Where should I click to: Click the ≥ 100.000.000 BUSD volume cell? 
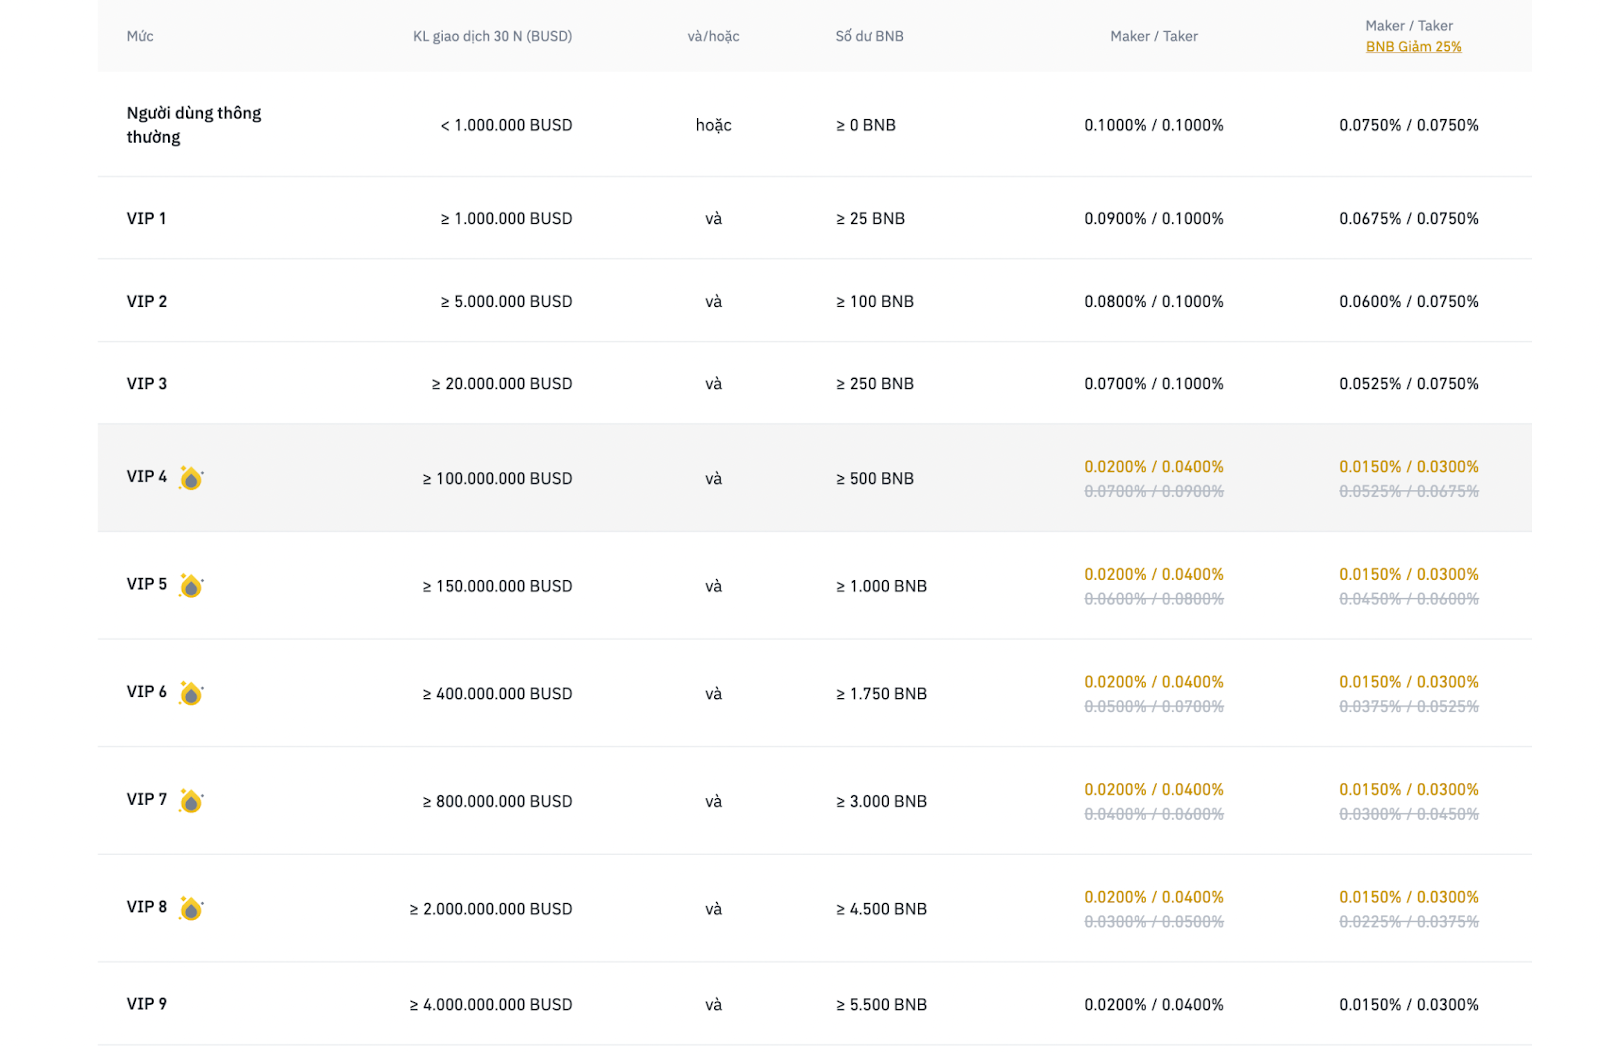[497, 478]
